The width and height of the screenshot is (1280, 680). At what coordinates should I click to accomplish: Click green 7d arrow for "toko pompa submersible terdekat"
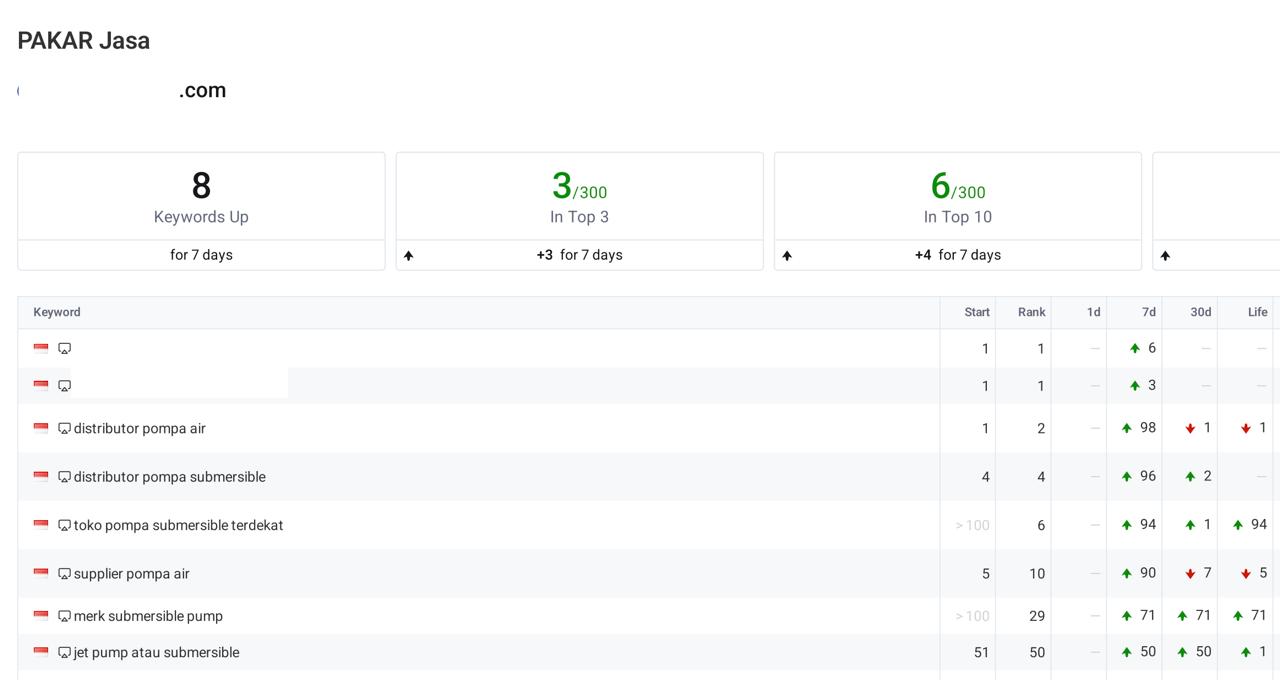tap(1126, 525)
